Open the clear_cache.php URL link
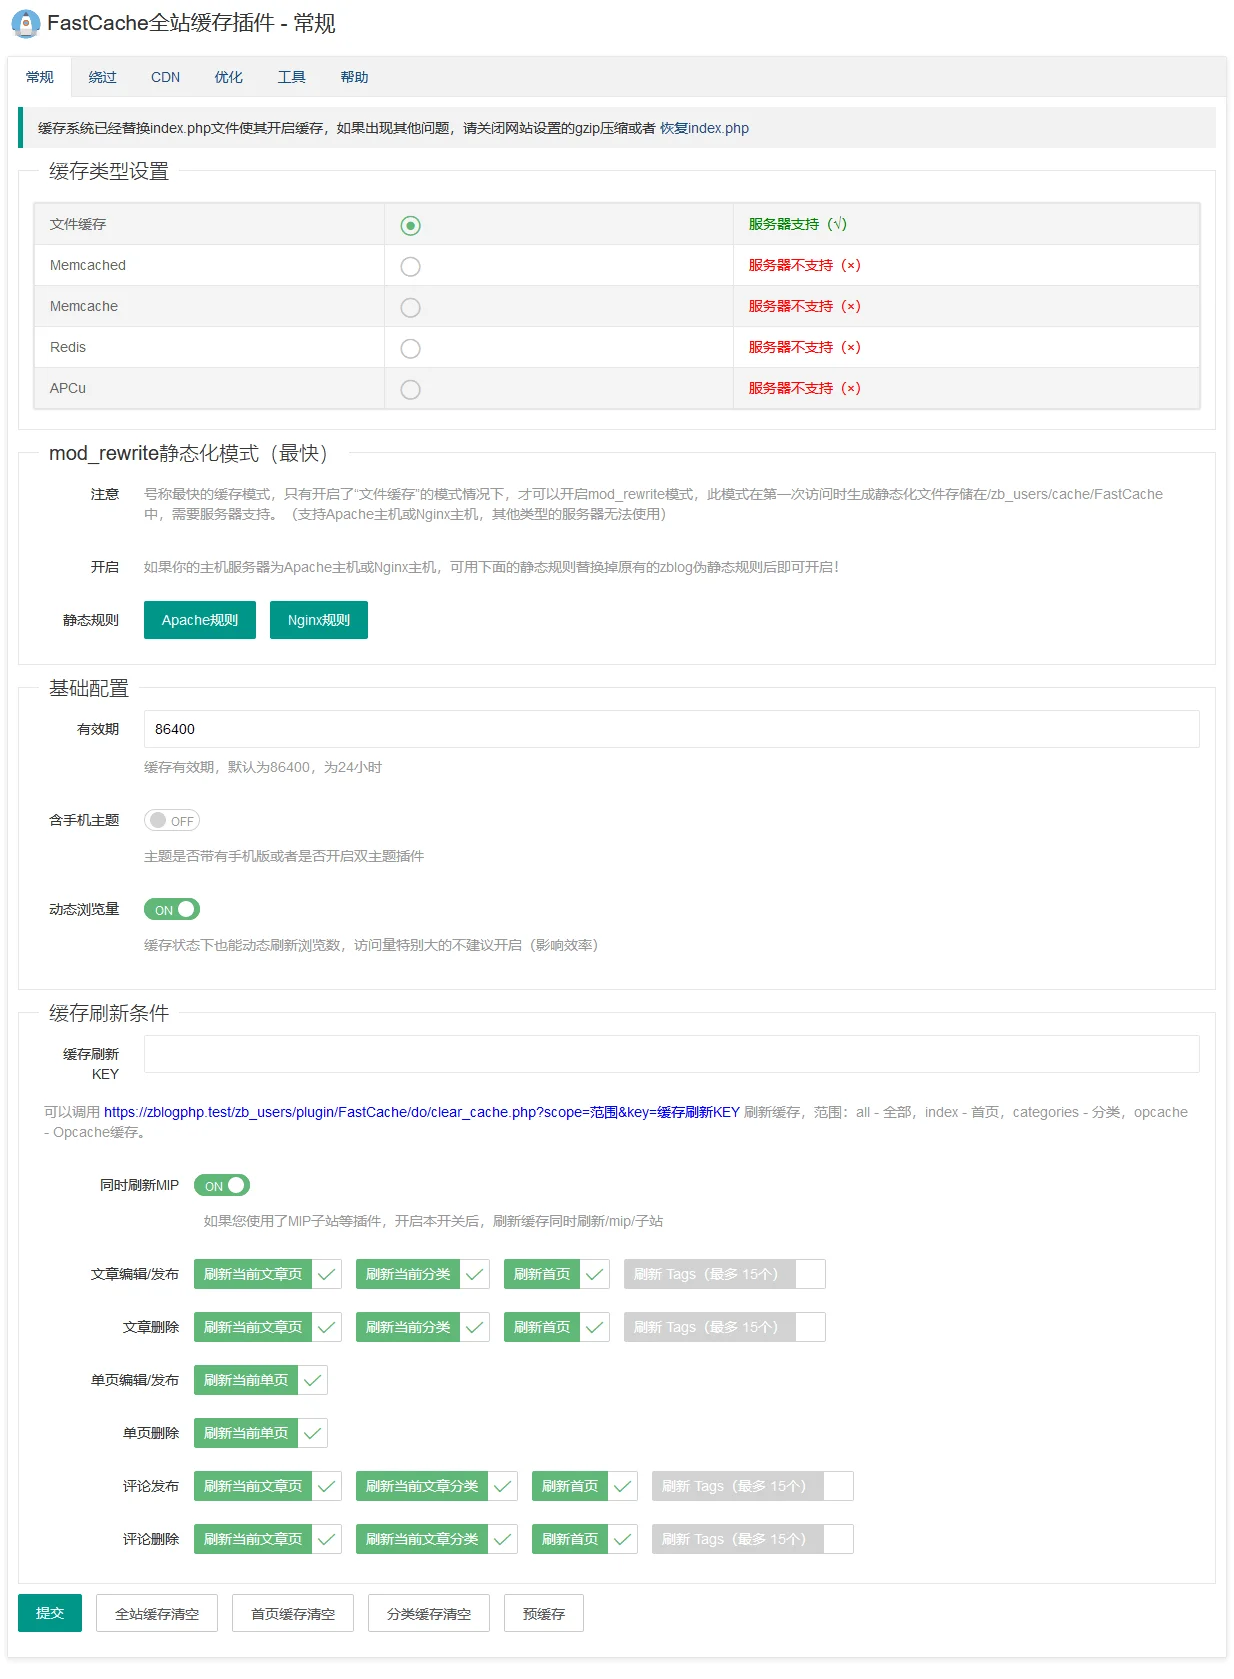Image resolution: width=1234 pixels, height=1679 pixels. [422, 1112]
